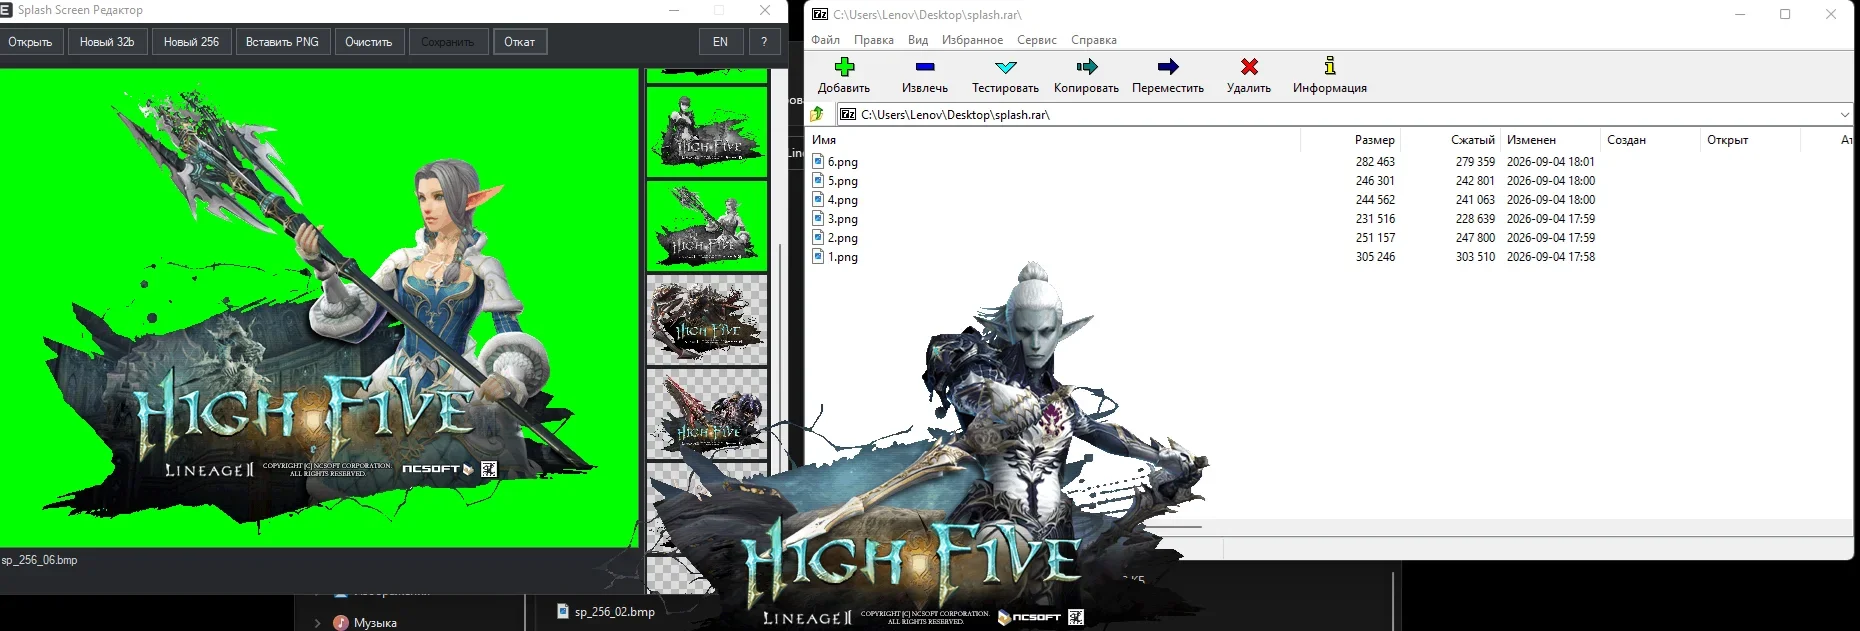Open the Файл menu in 7-Zip
Screen dimensions: 1860x631
[825, 40]
